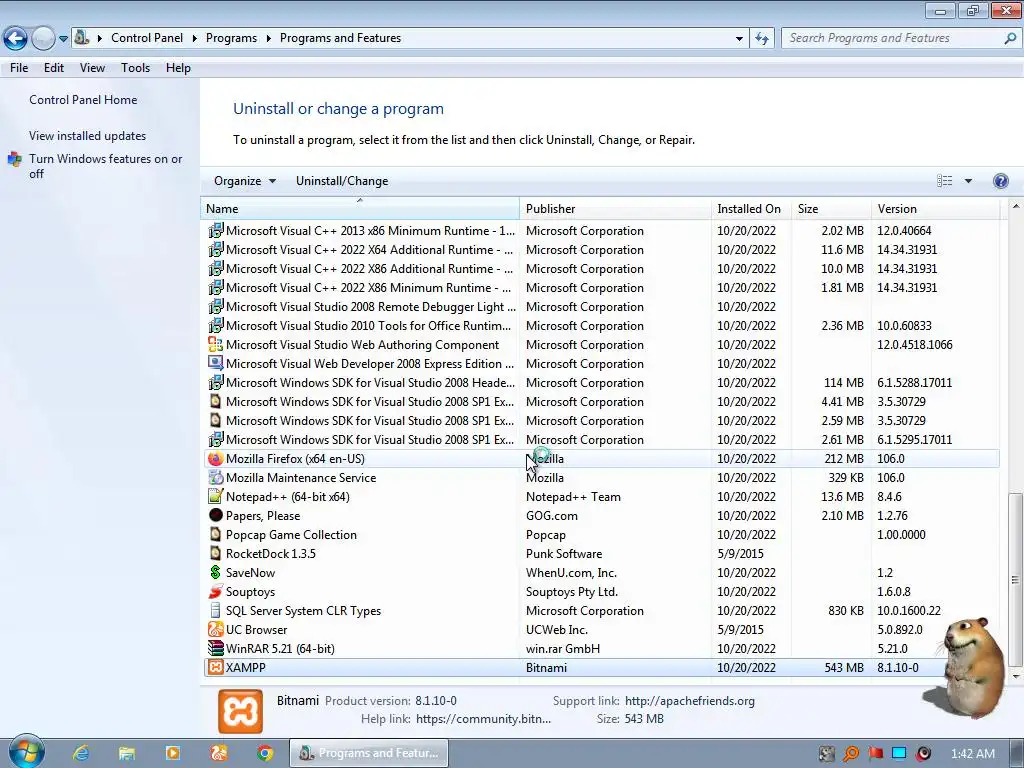Go to Control Panel Home
This screenshot has width=1024, height=768.
(83, 100)
